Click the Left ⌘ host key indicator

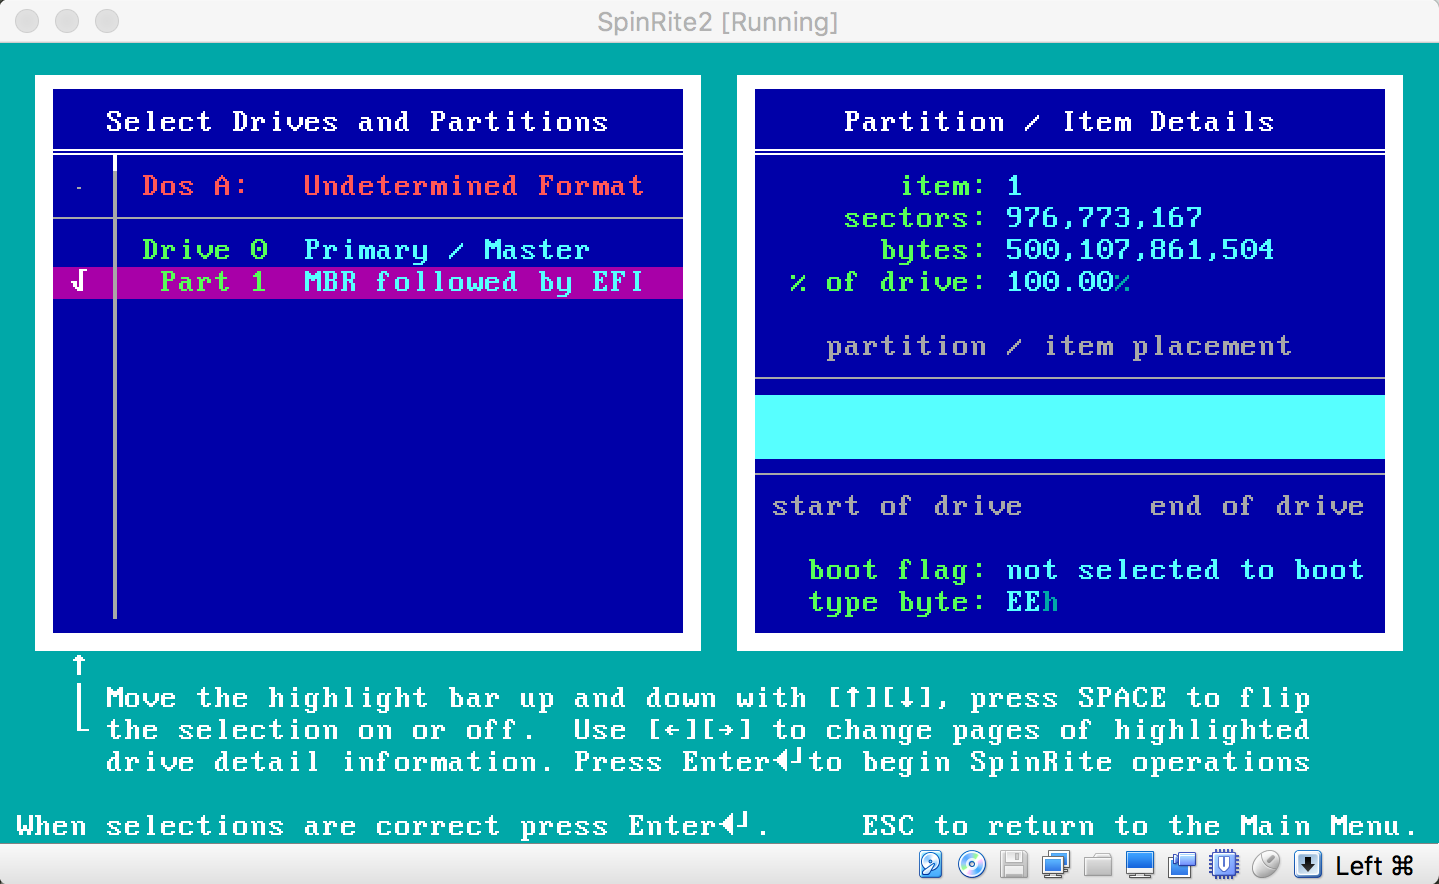(x=1374, y=865)
